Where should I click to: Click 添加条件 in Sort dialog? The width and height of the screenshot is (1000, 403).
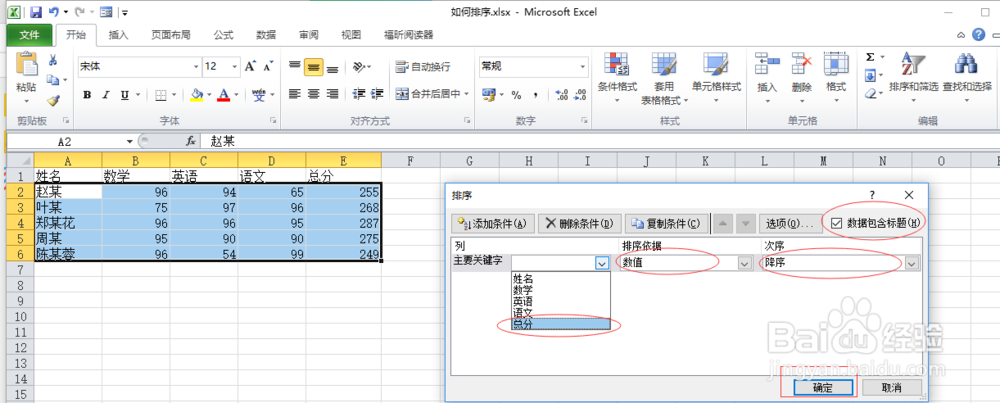(492, 223)
